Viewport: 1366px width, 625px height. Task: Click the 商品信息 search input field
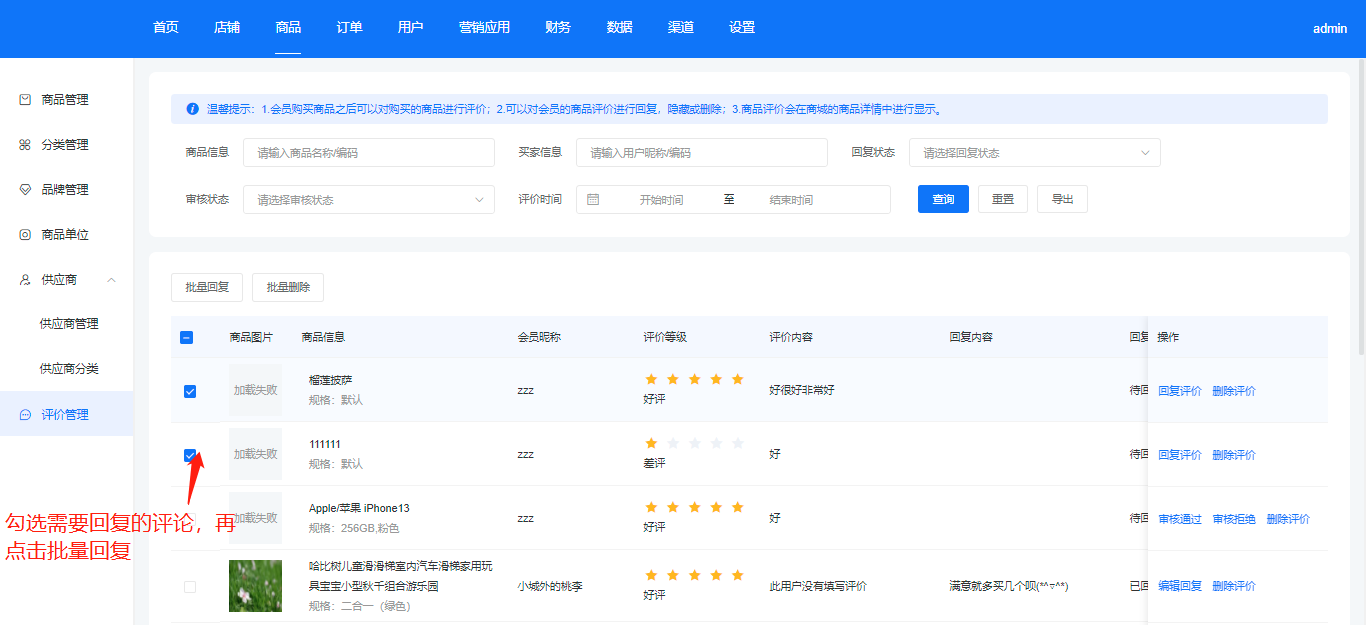369,153
